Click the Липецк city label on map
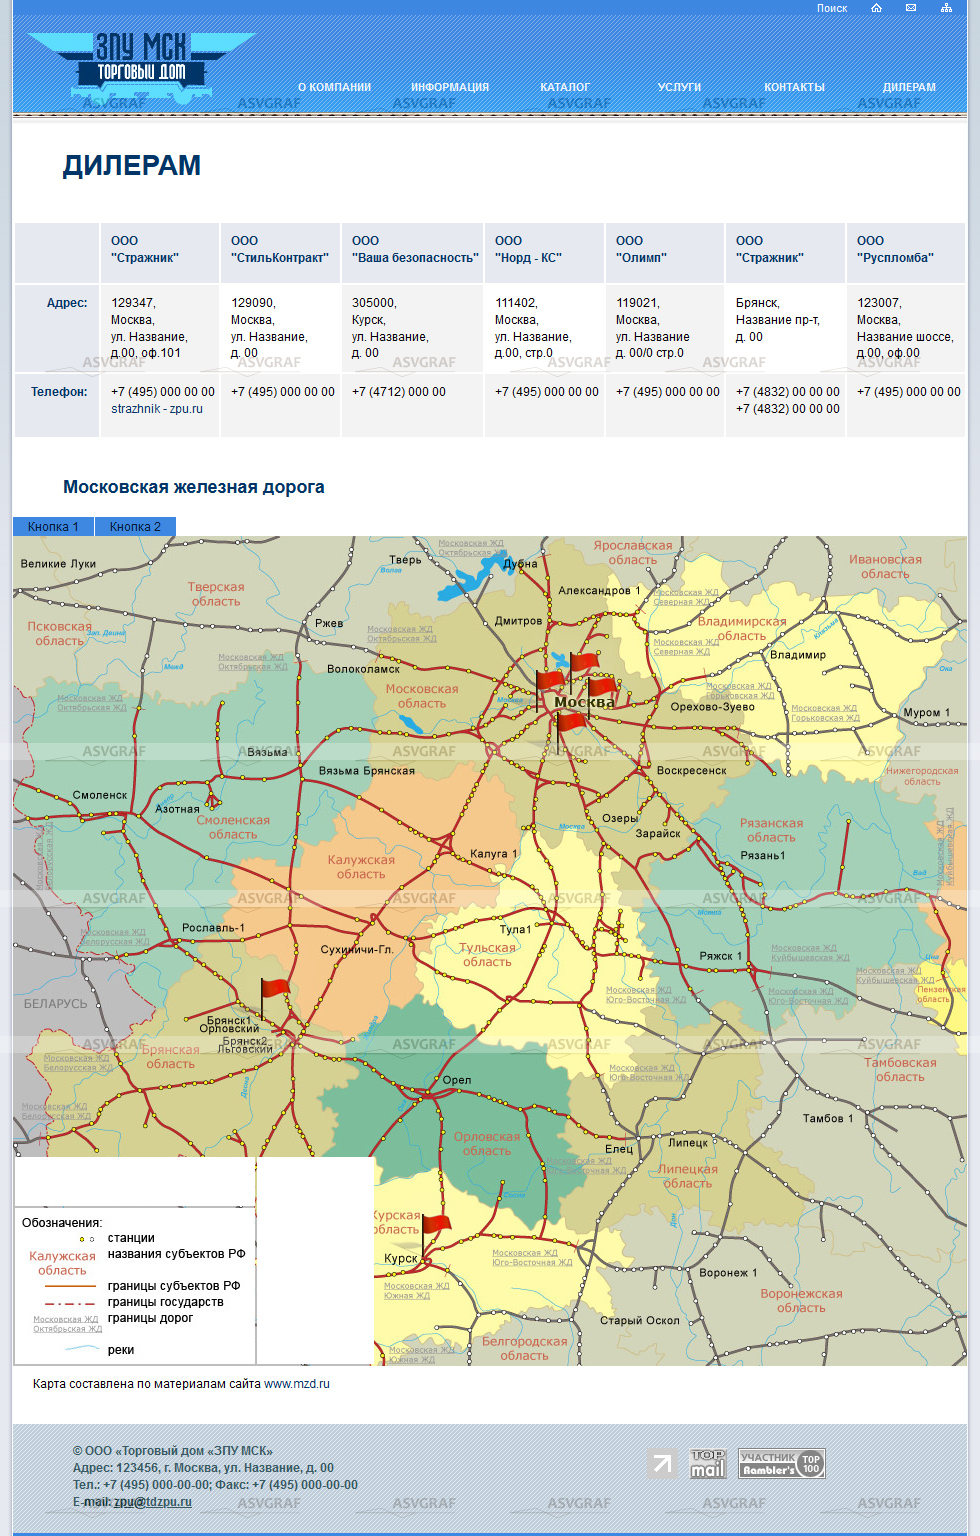This screenshot has width=980, height=1536. click(x=688, y=1142)
